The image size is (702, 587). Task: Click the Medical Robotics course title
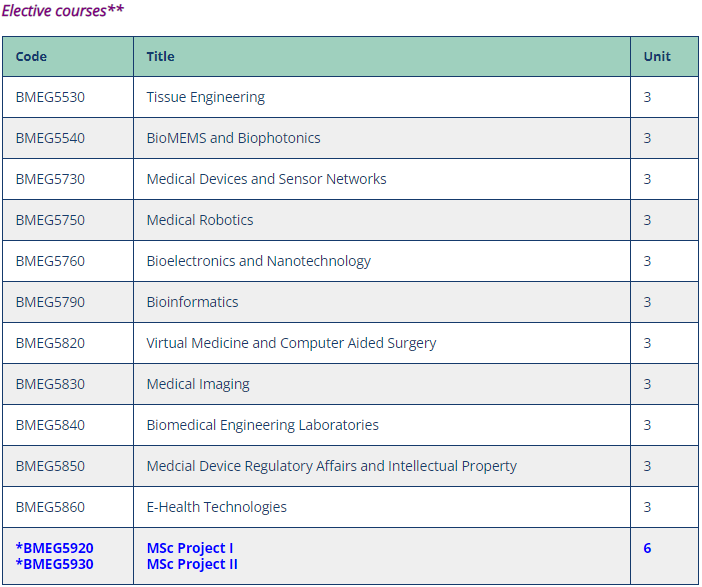coord(200,220)
